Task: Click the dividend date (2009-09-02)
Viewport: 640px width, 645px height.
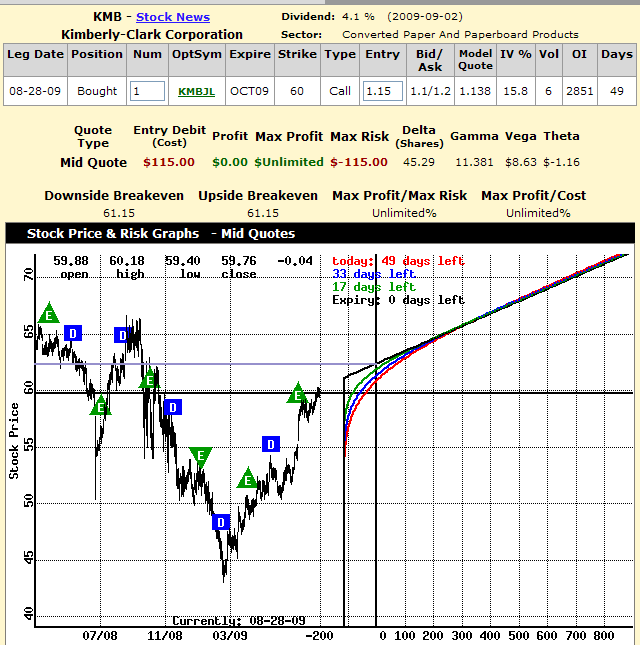Action: coord(425,17)
